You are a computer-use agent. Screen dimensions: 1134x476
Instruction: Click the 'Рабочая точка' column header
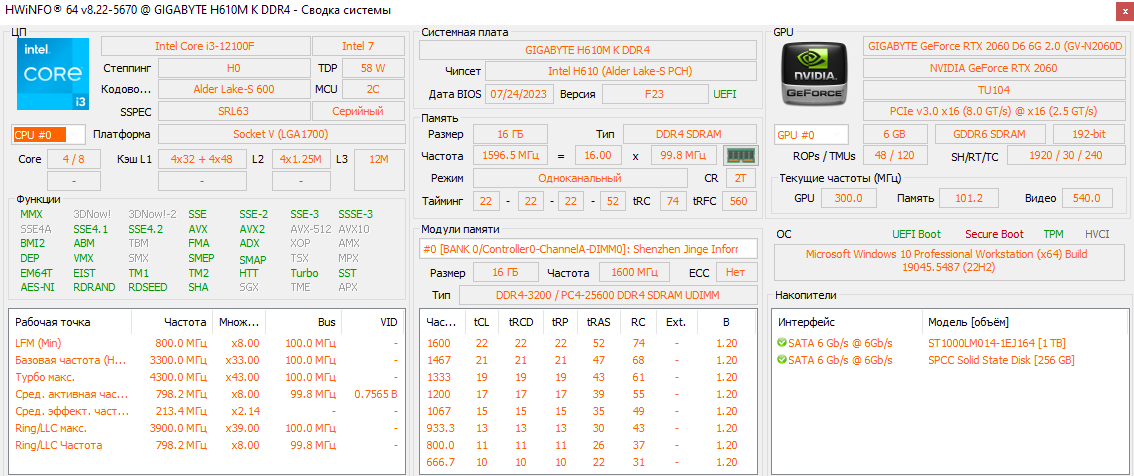[x=54, y=322]
